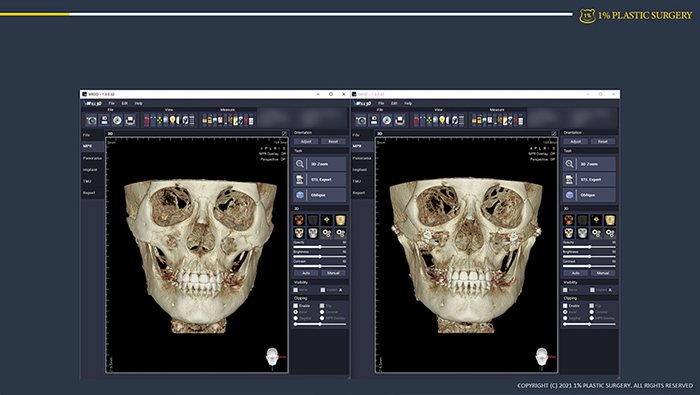The image size is (700, 395).
Task: Click Manual button in right window
Action: coord(603,273)
